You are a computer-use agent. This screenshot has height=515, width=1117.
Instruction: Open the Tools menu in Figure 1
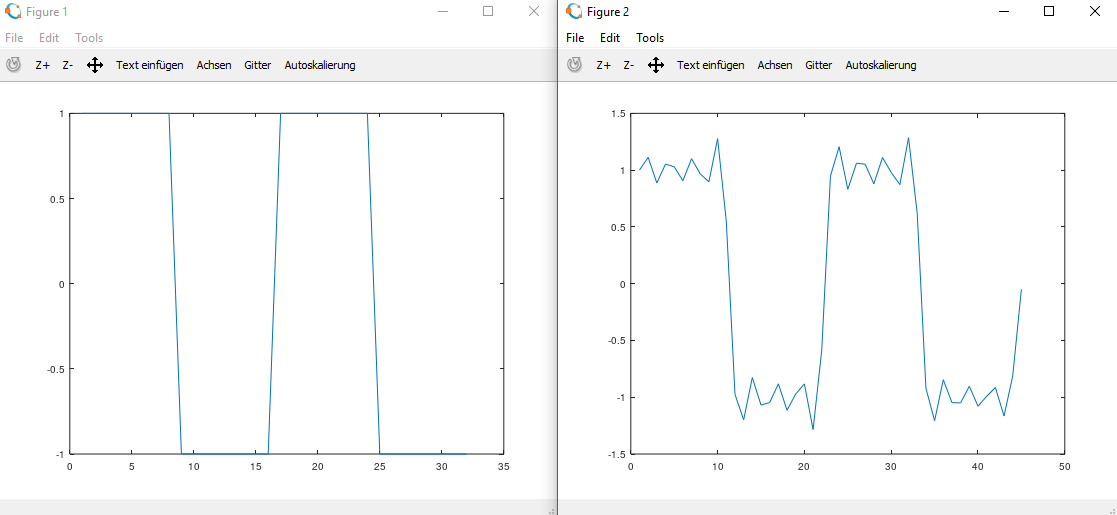(89, 38)
